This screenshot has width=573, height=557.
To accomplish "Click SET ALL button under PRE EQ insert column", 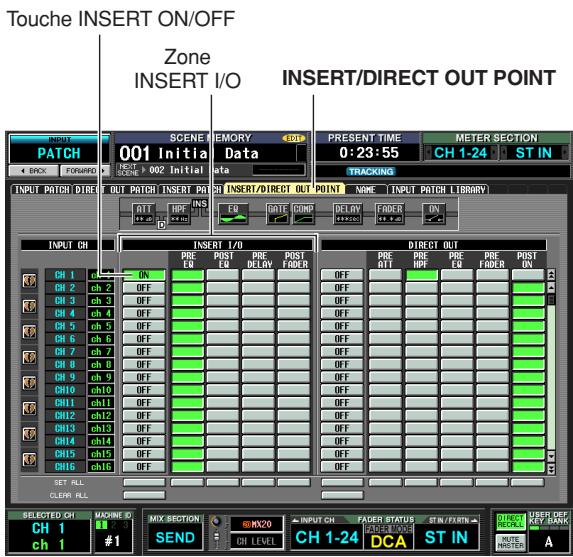I will tap(187, 482).
